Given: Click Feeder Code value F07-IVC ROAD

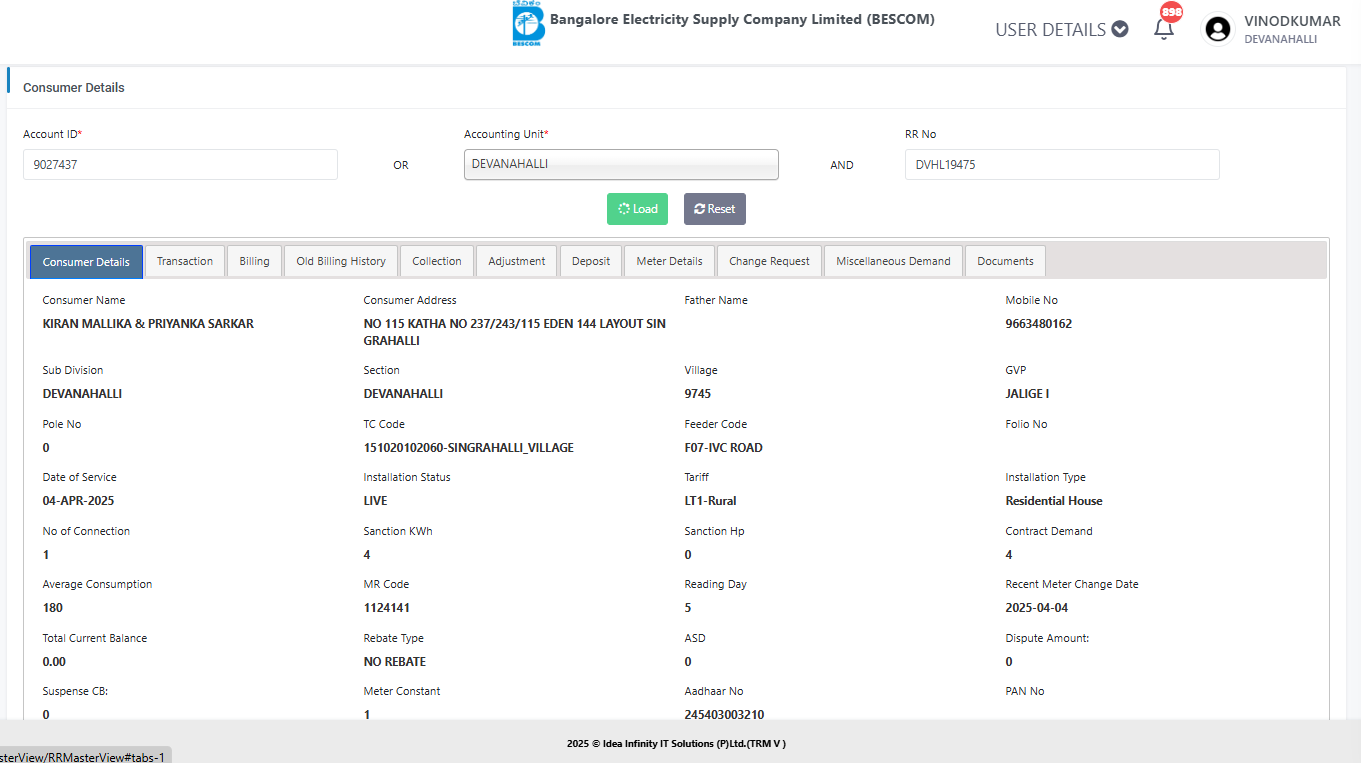Looking at the screenshot, I should click(x=724, y=448).
